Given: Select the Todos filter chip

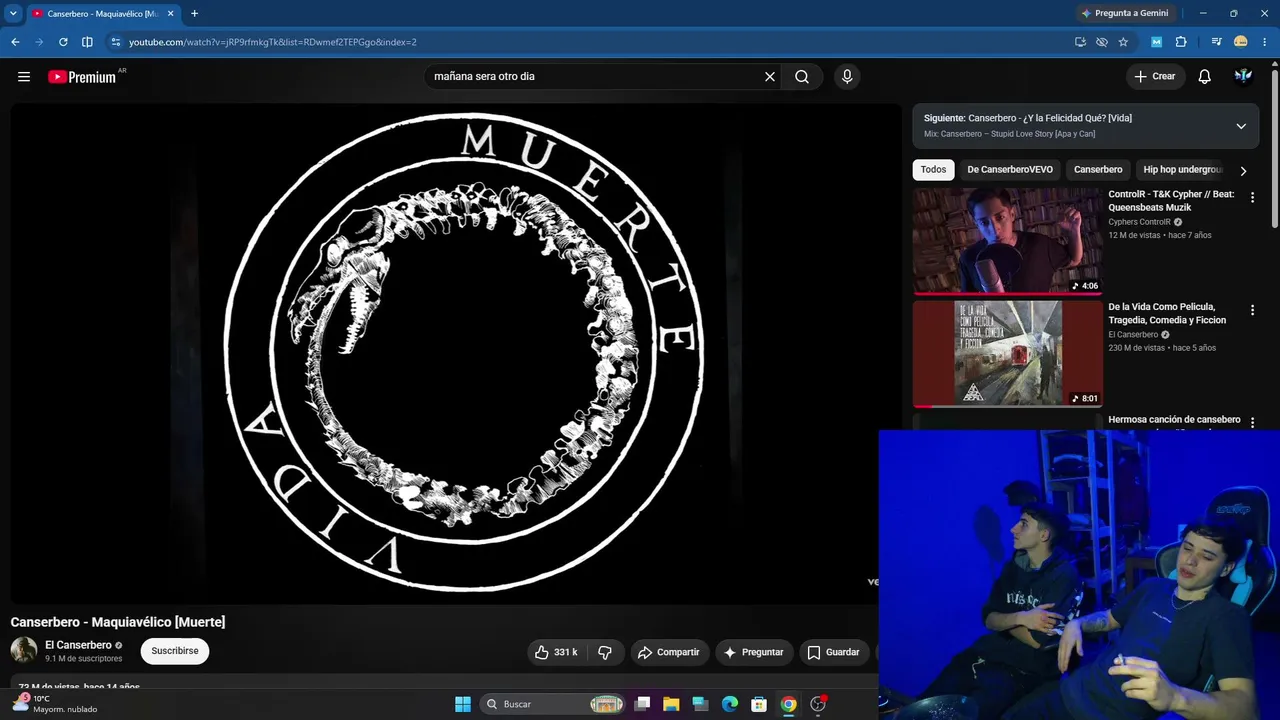Looking at the screenshot, I should (933, 170).
